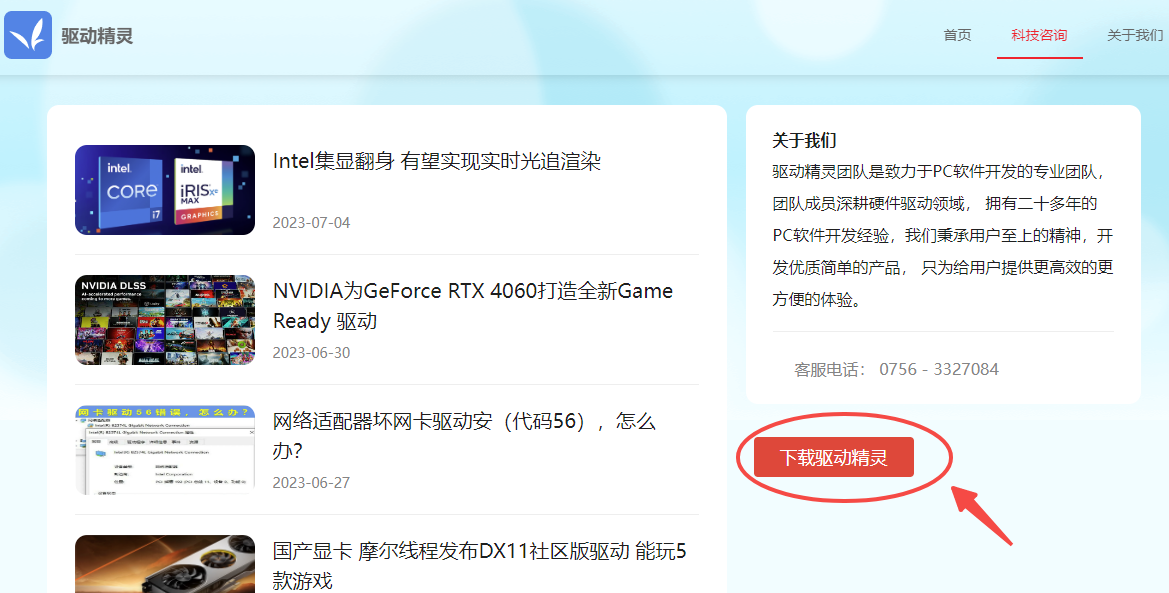Click the 关于我们 sidebar card heading
The width and height of the screenshot is (1169, 593).
coord(804,140)
